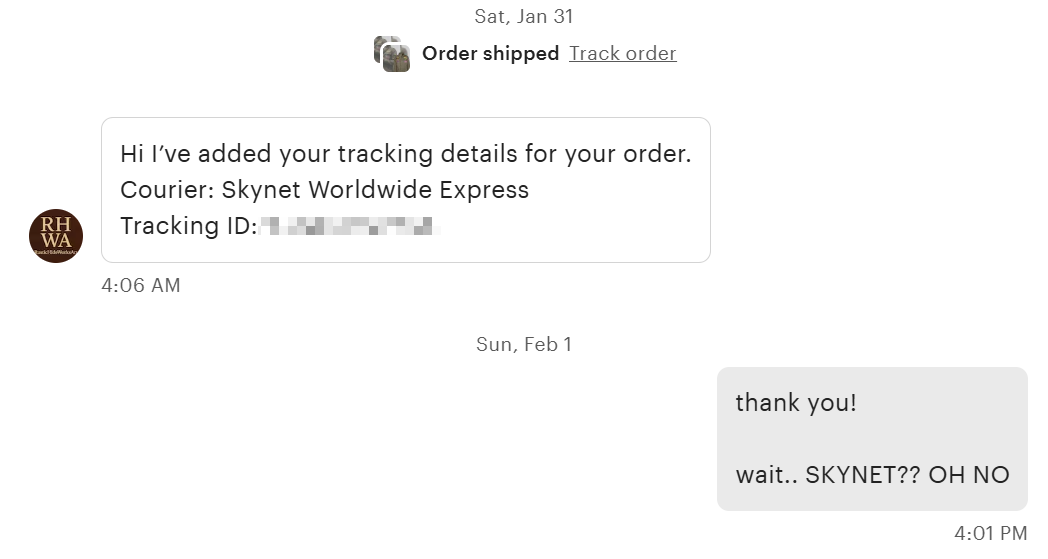Image resolution: width=1048 pixels, height=559 pixels.
Task: Click the stacked order item thumbnail
Action: [392, 54]
